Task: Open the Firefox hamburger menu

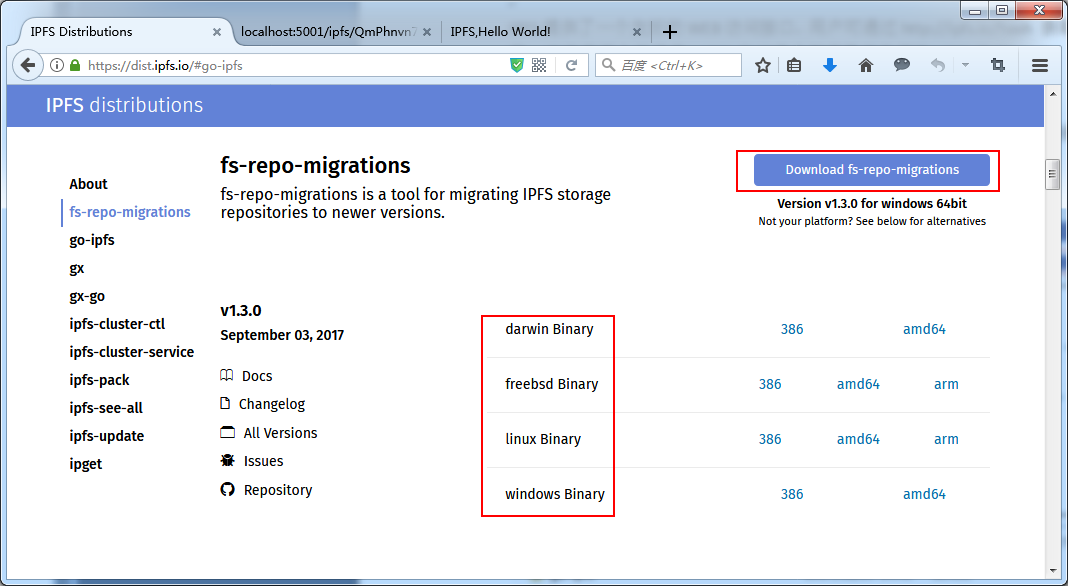Action: [x=1040, y=64]
